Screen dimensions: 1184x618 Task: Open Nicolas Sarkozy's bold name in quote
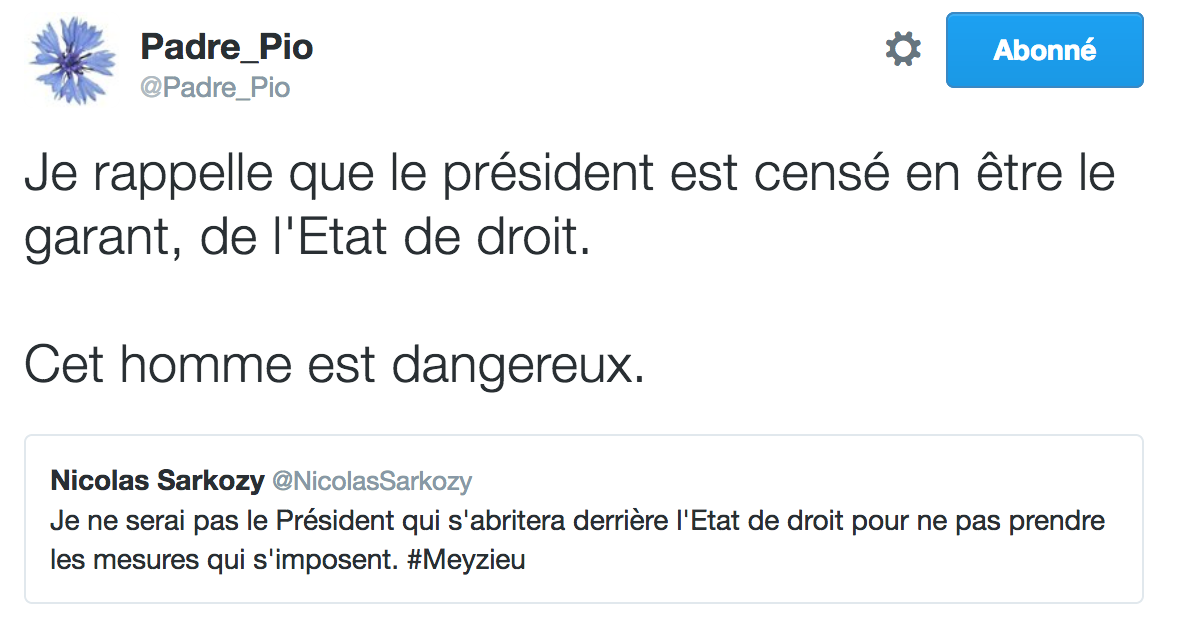pyautogui.click(x=157, y=481)
